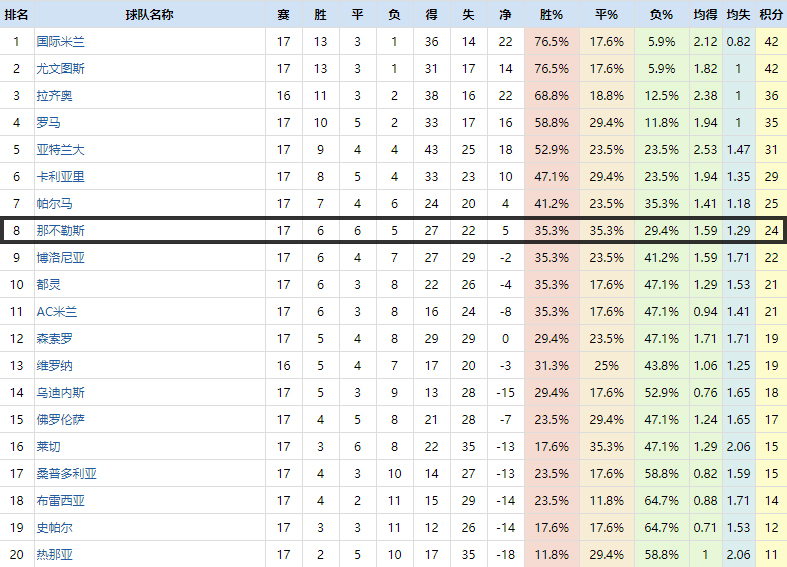This screenshot has width=787, height=567.
Task: Select the 热那亚 team link
Action: (54, 554)
